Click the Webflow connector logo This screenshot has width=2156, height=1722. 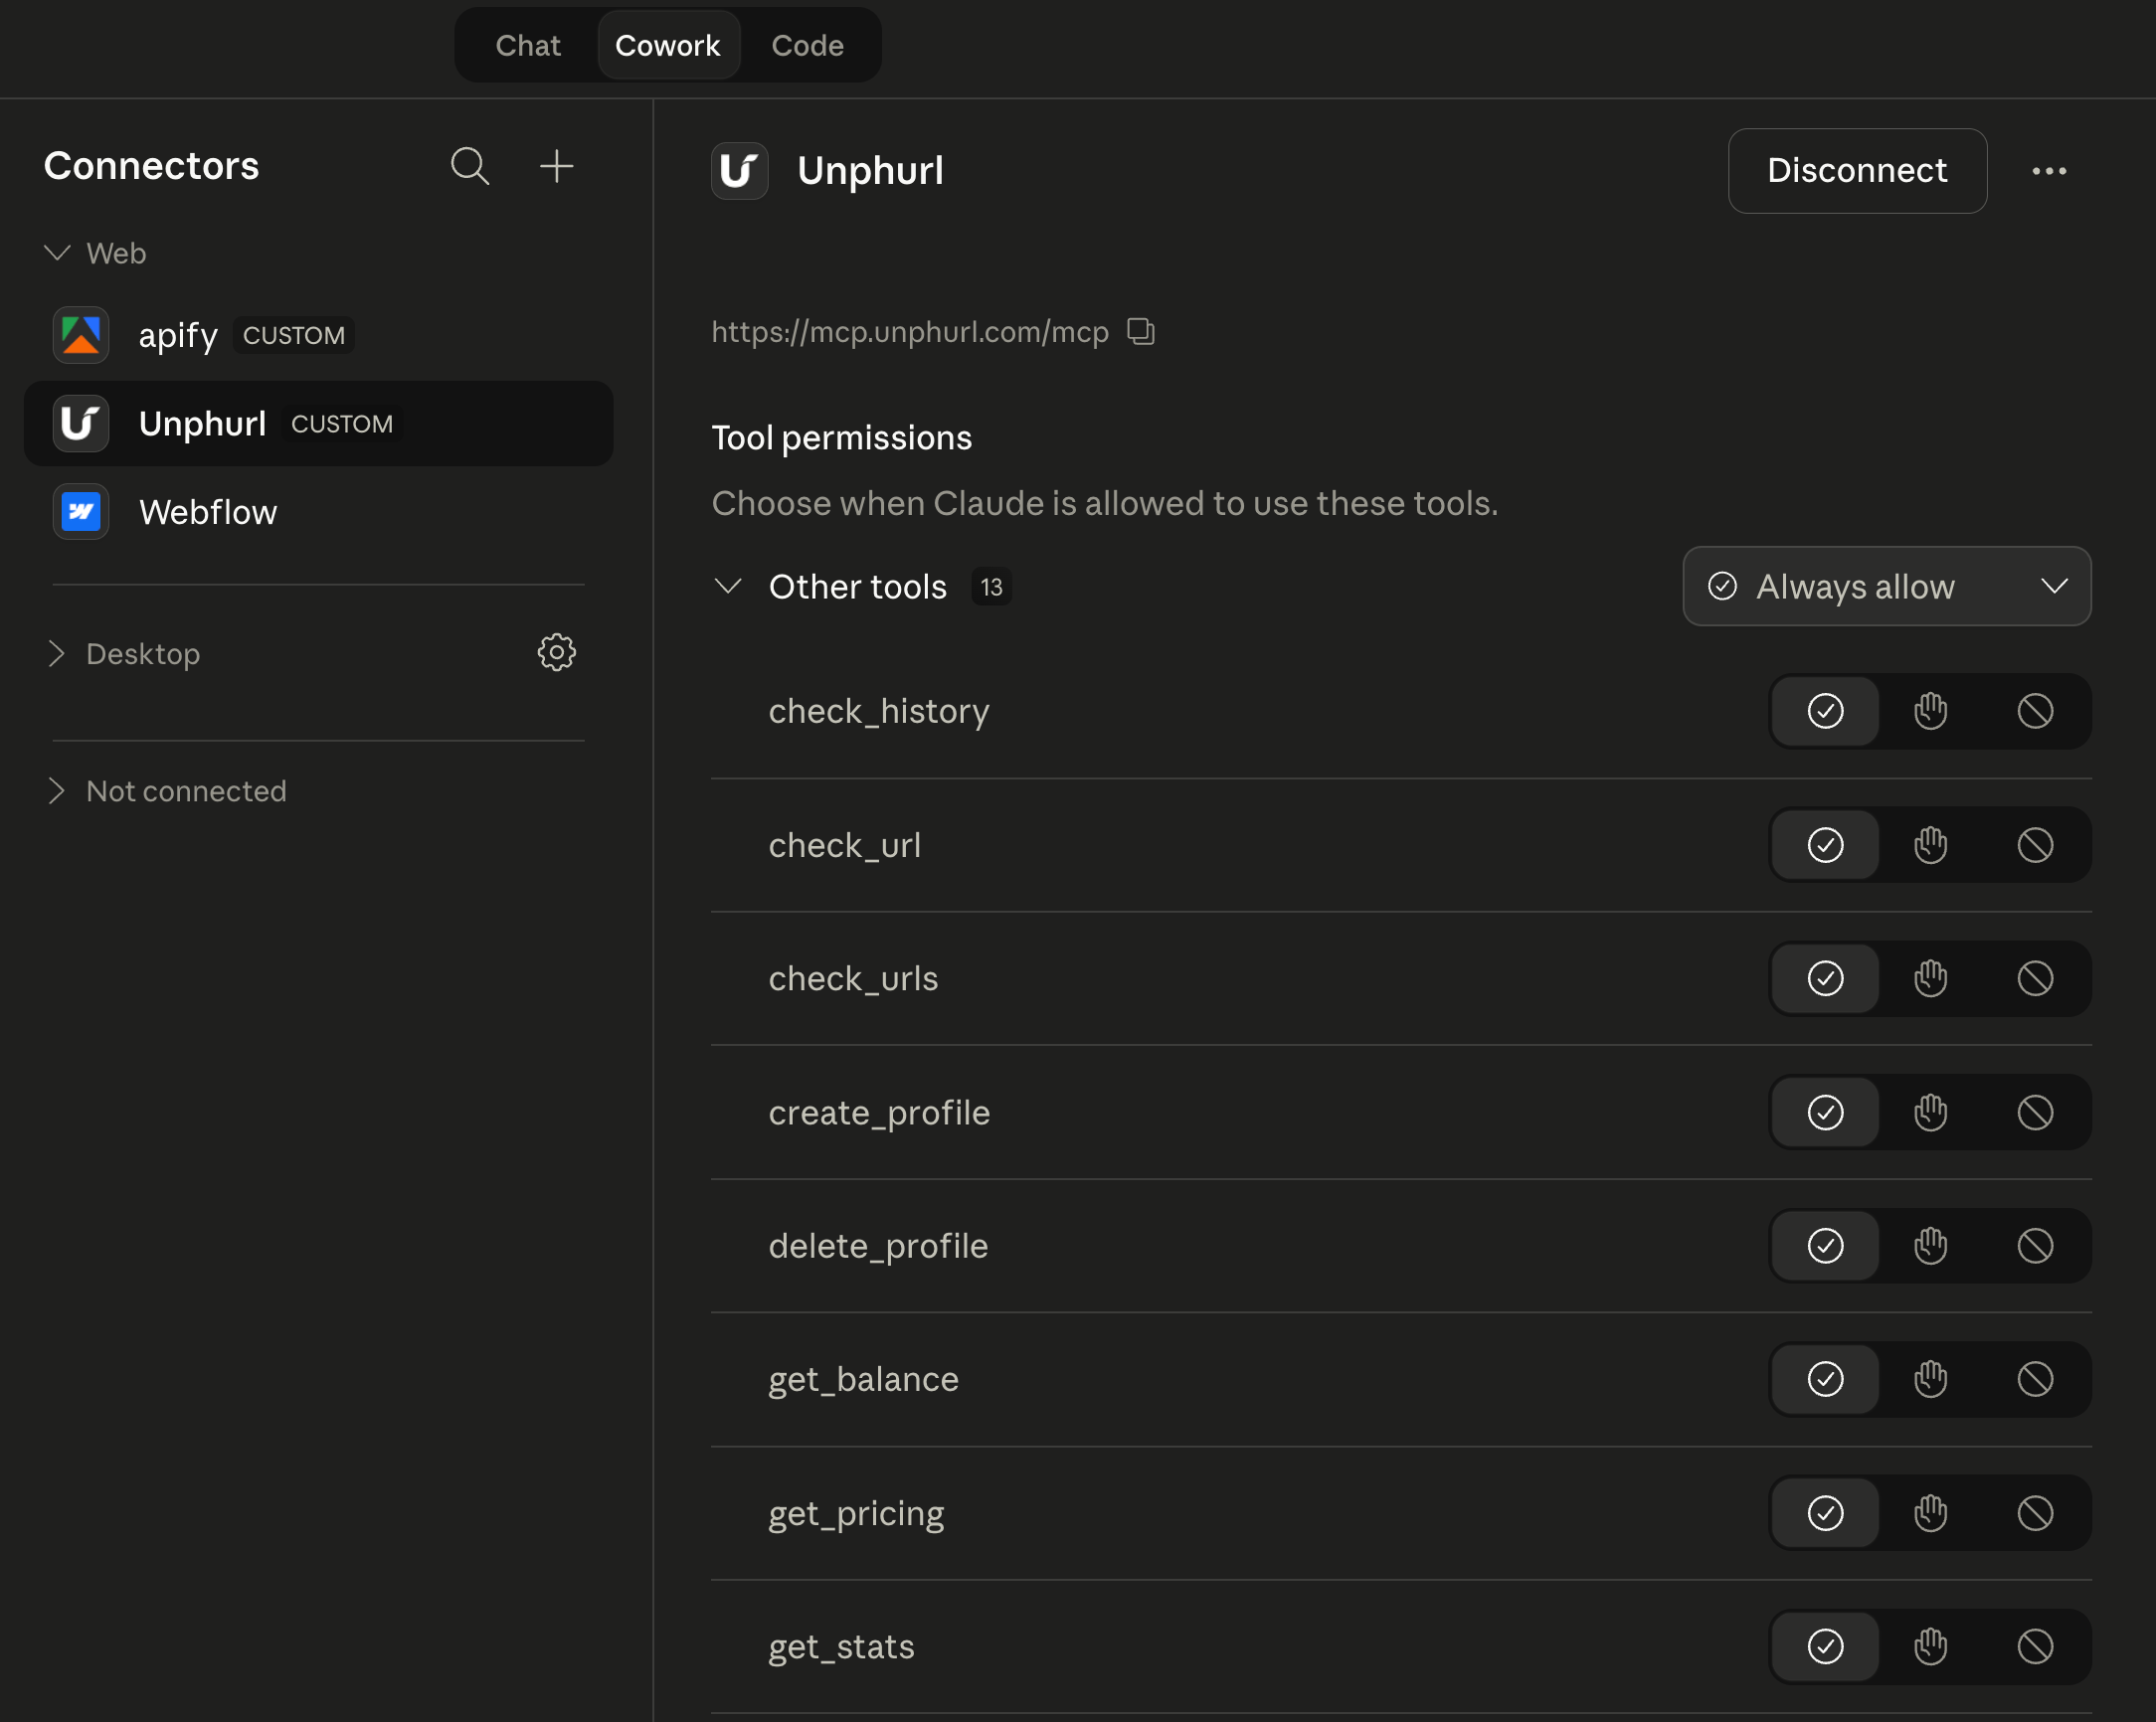coord(81,512)
